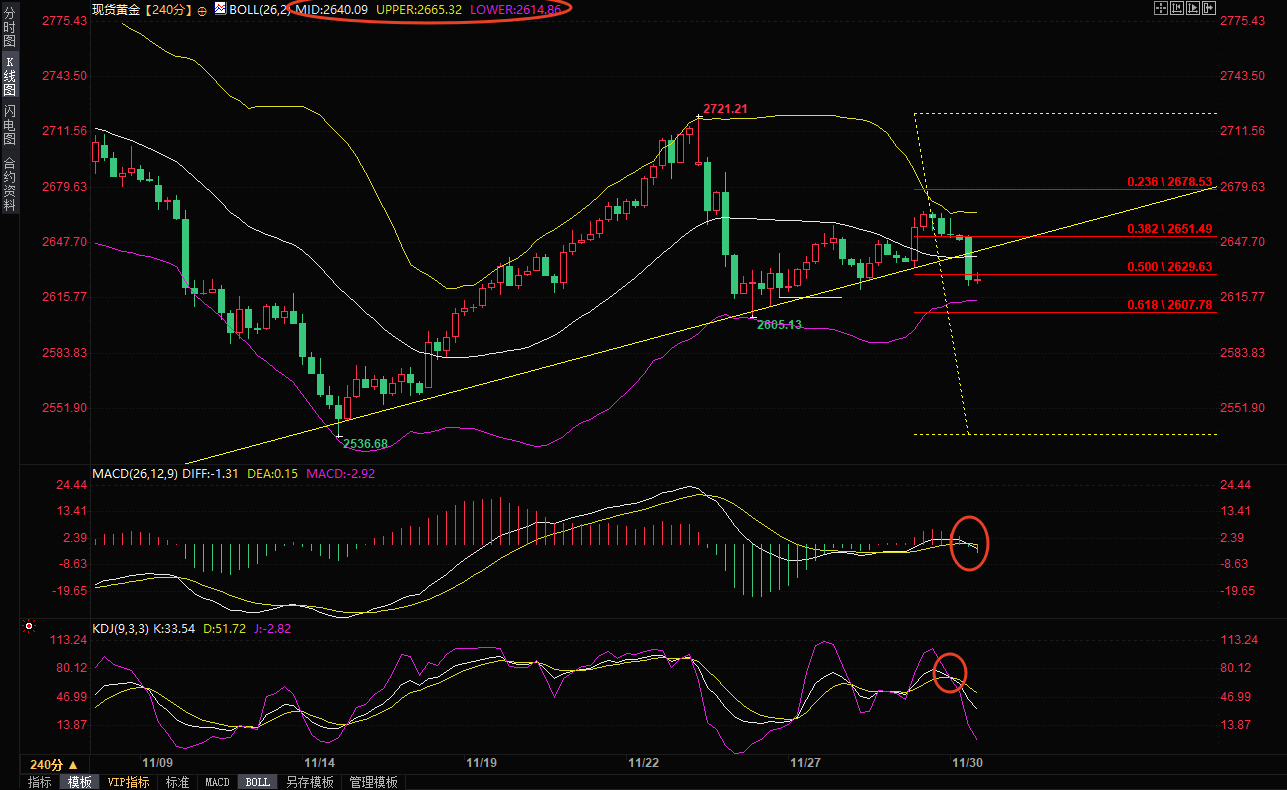Screen dimensions: 1287x790
Task: Click the 0.618 | 2607.78 Fibonacci label
Action: pyautogui.click(x=1169, y=304)
